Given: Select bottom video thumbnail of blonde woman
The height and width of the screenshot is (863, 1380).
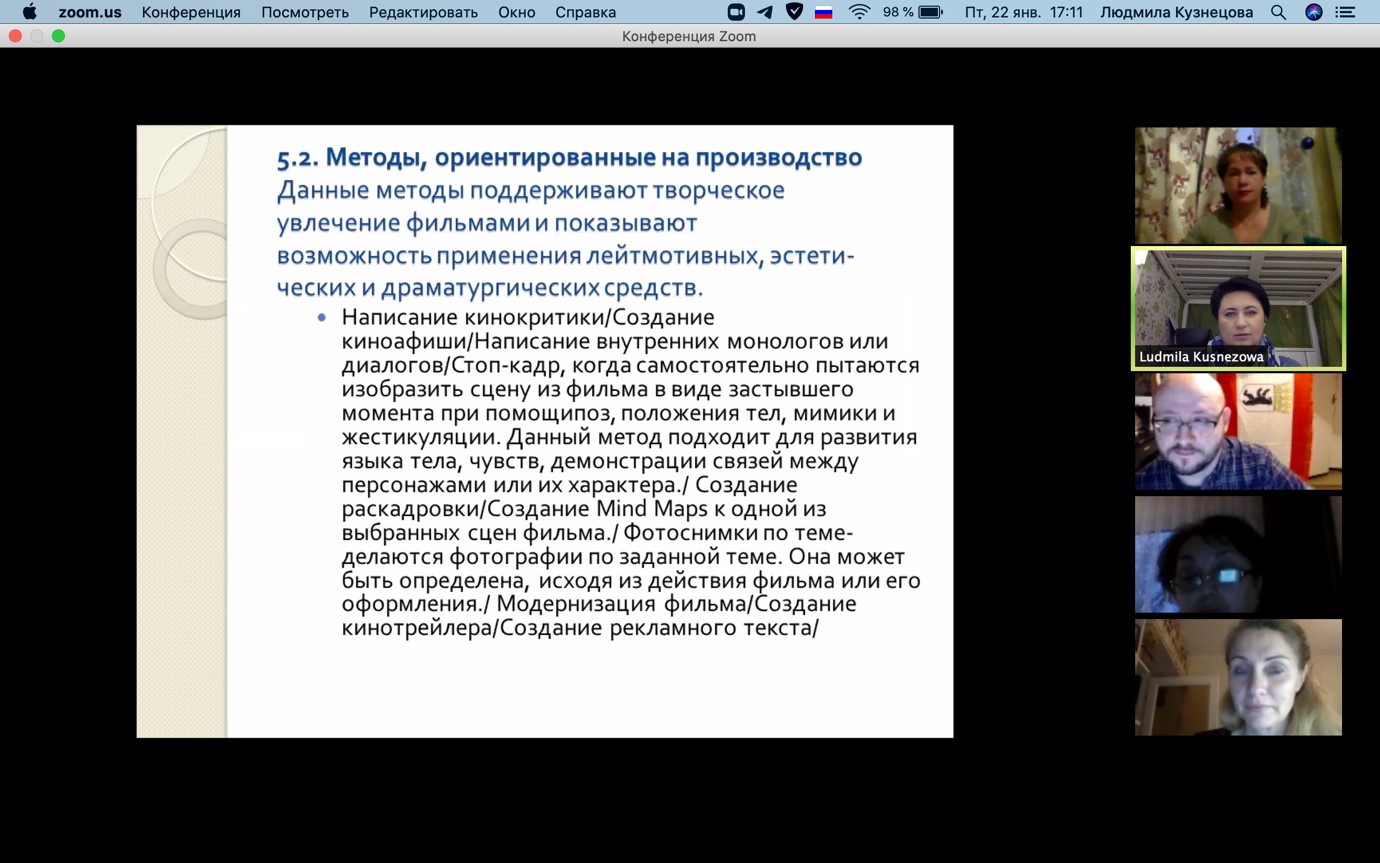Looking at the screenshot, I should point(1238,677).
